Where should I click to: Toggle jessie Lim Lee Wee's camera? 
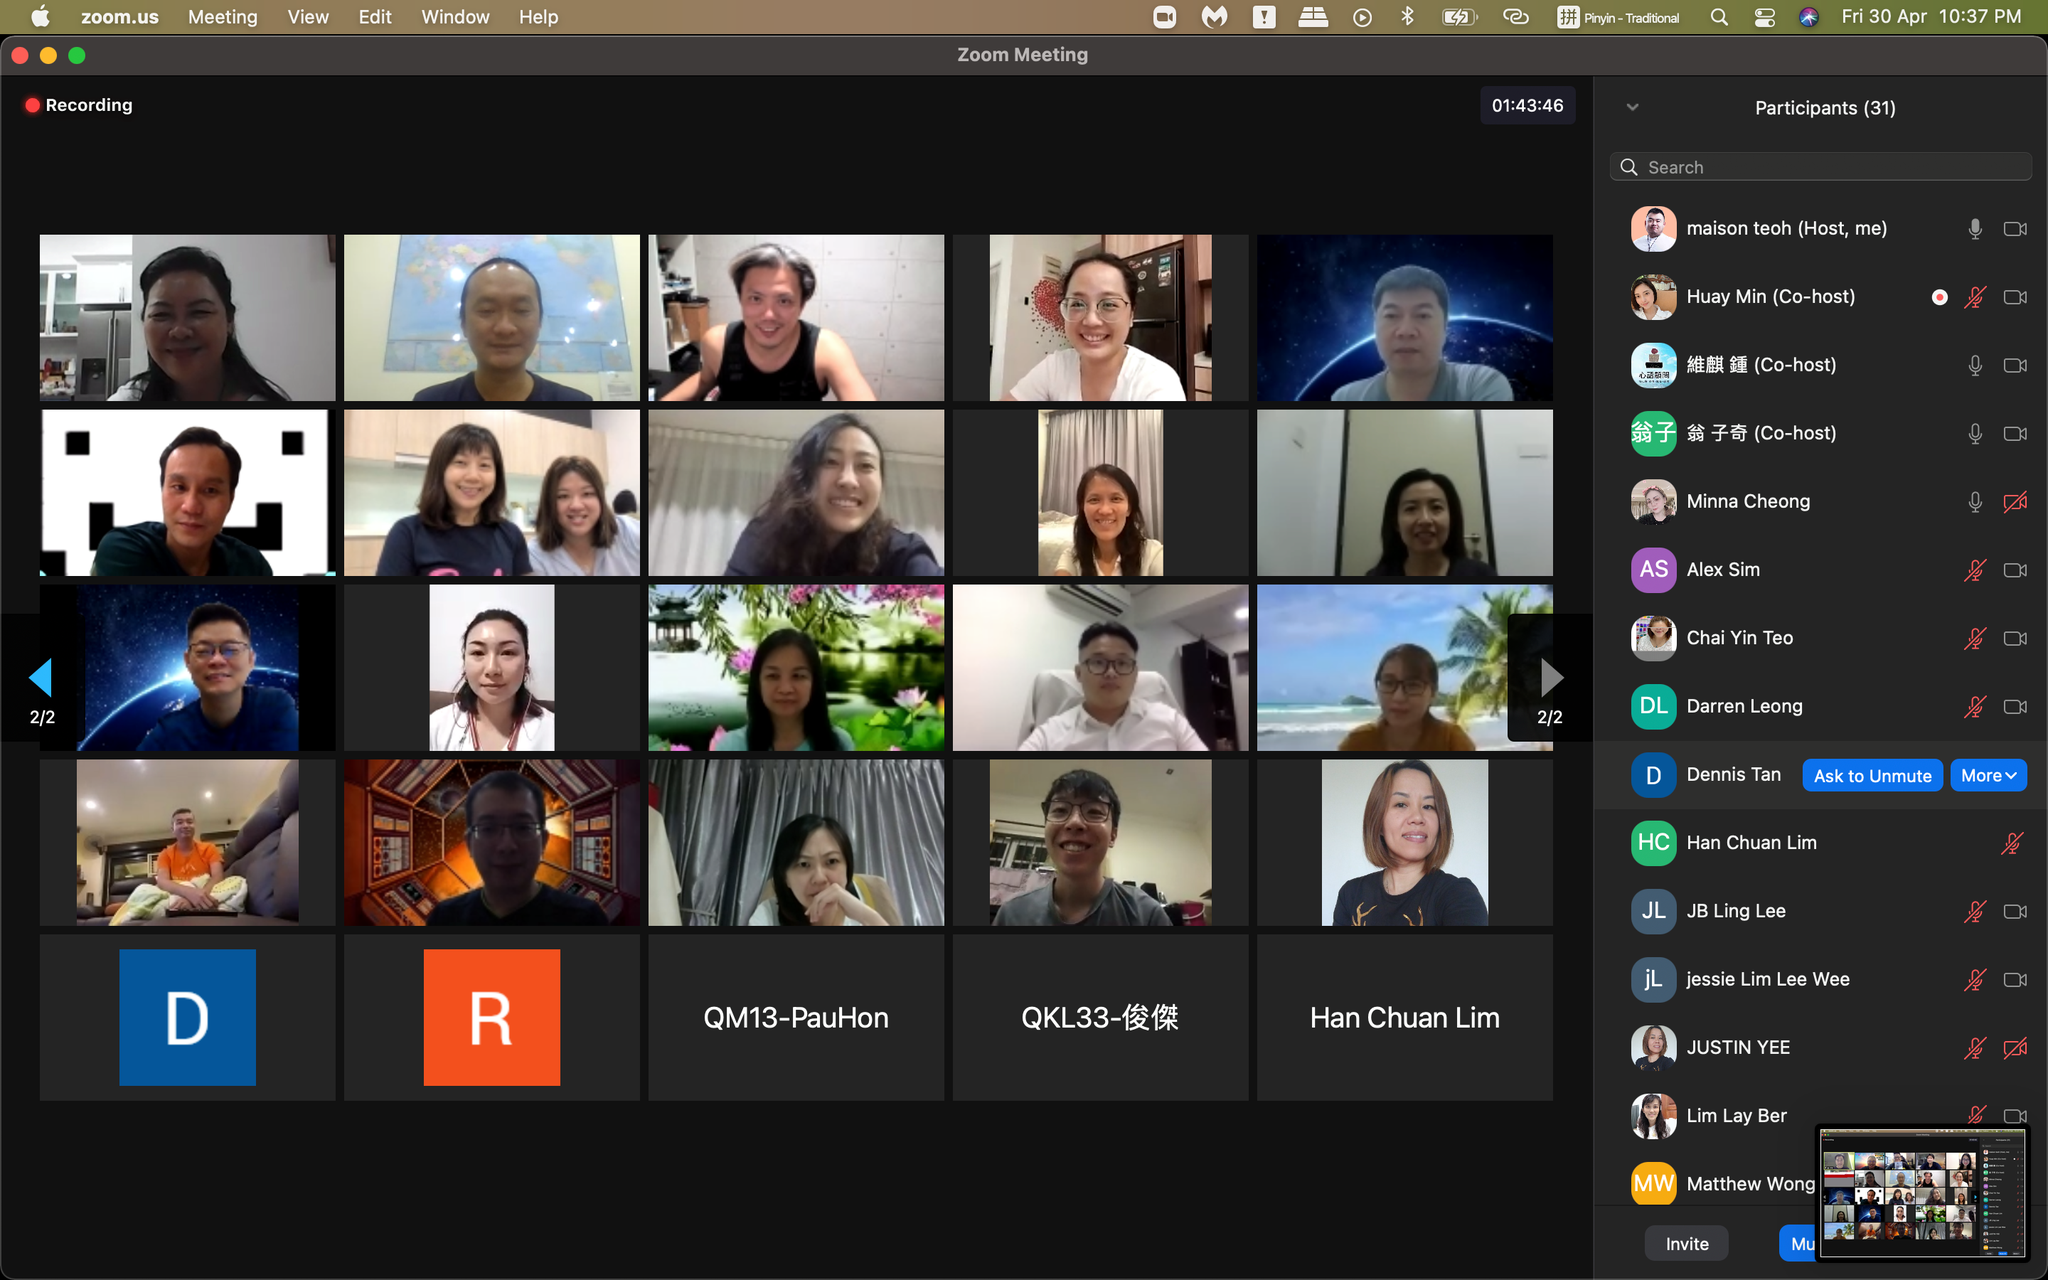pos(2014,980)
